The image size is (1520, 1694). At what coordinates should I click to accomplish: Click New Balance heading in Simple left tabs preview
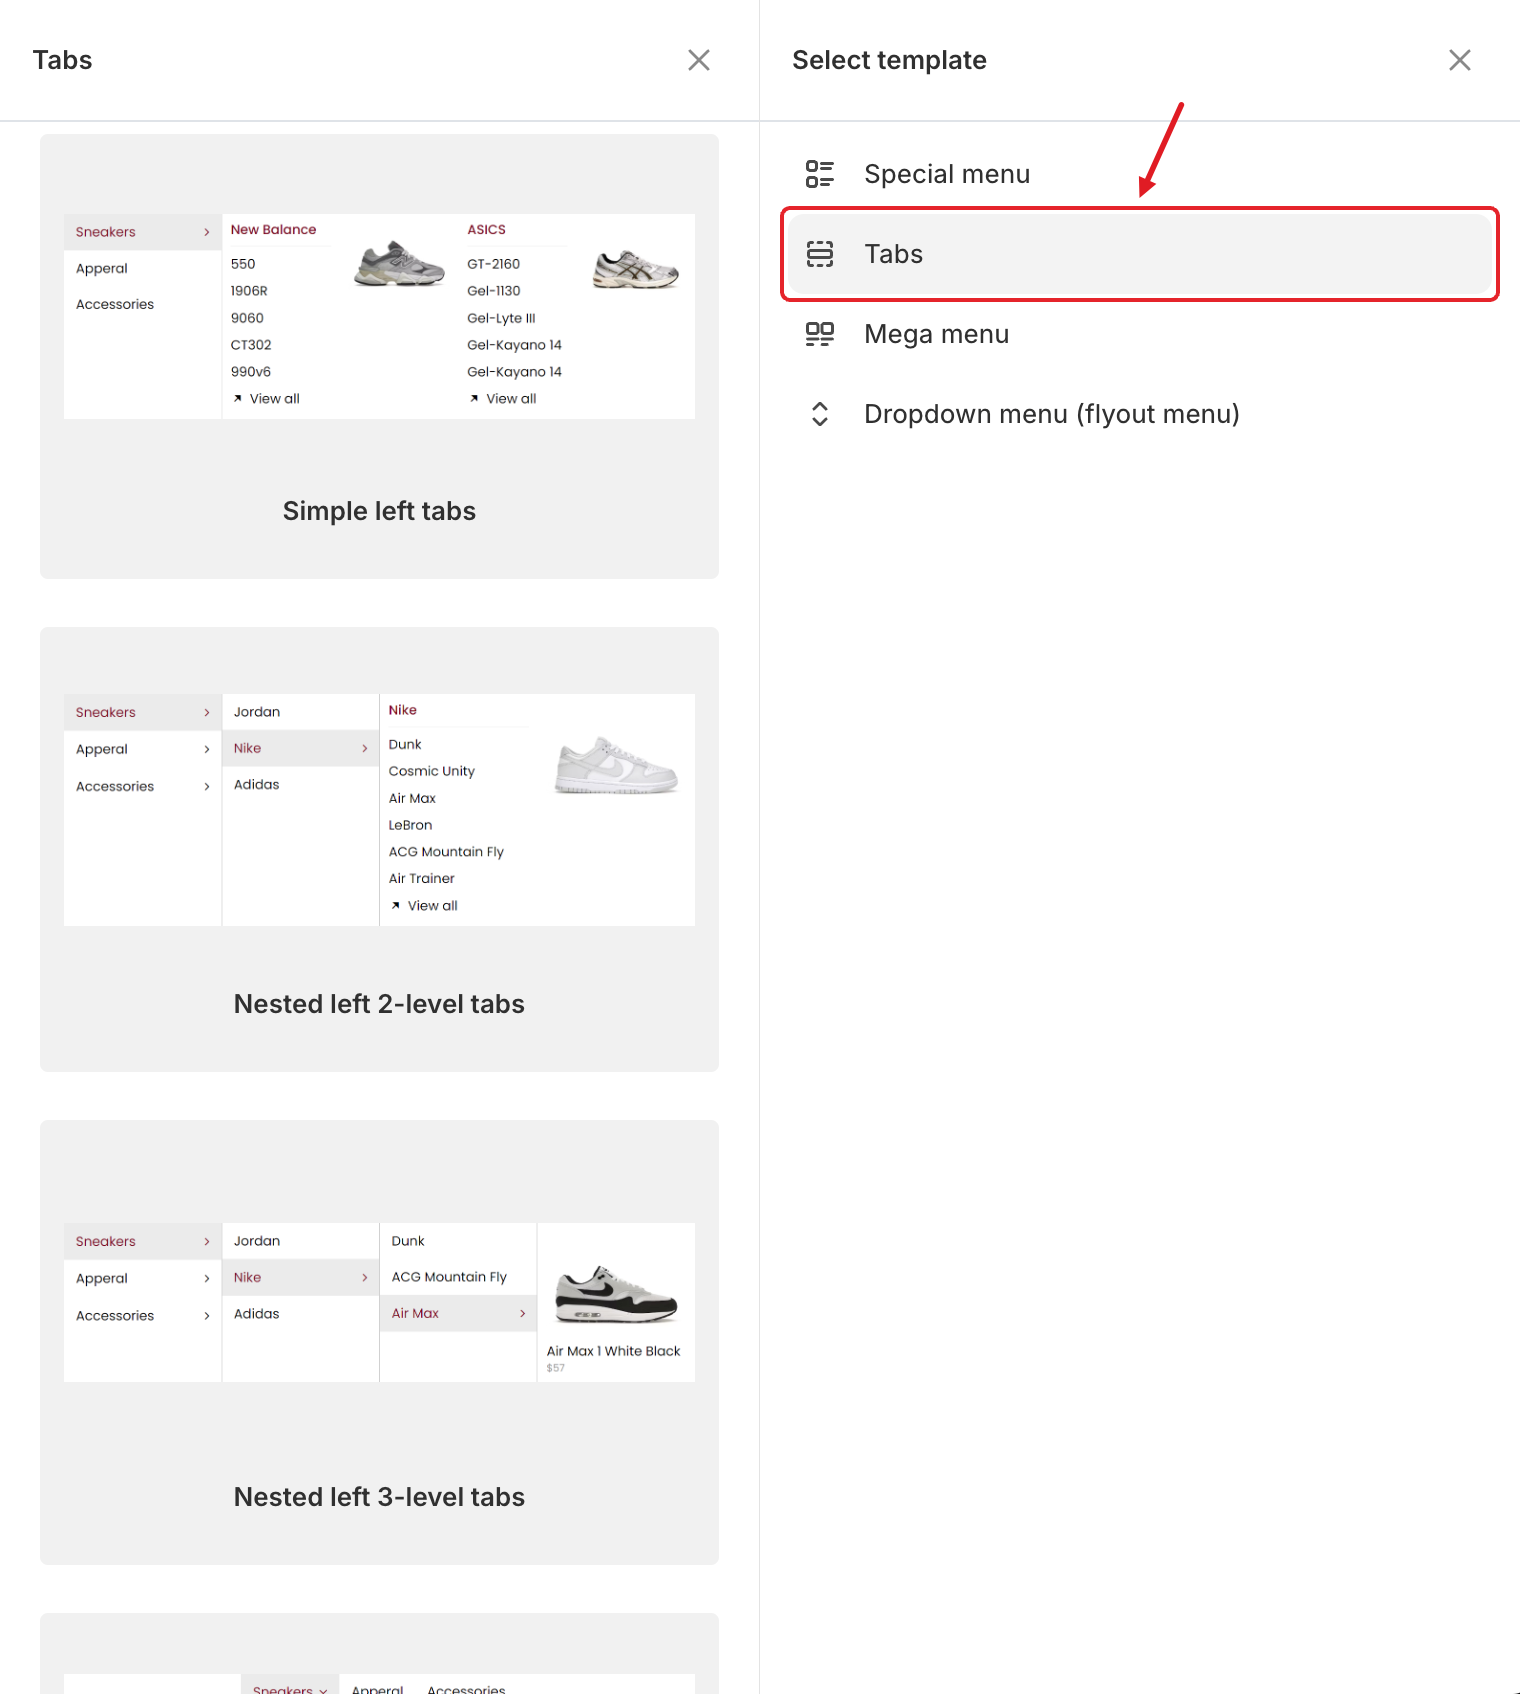pyautogui.click(x=273, y=230)
